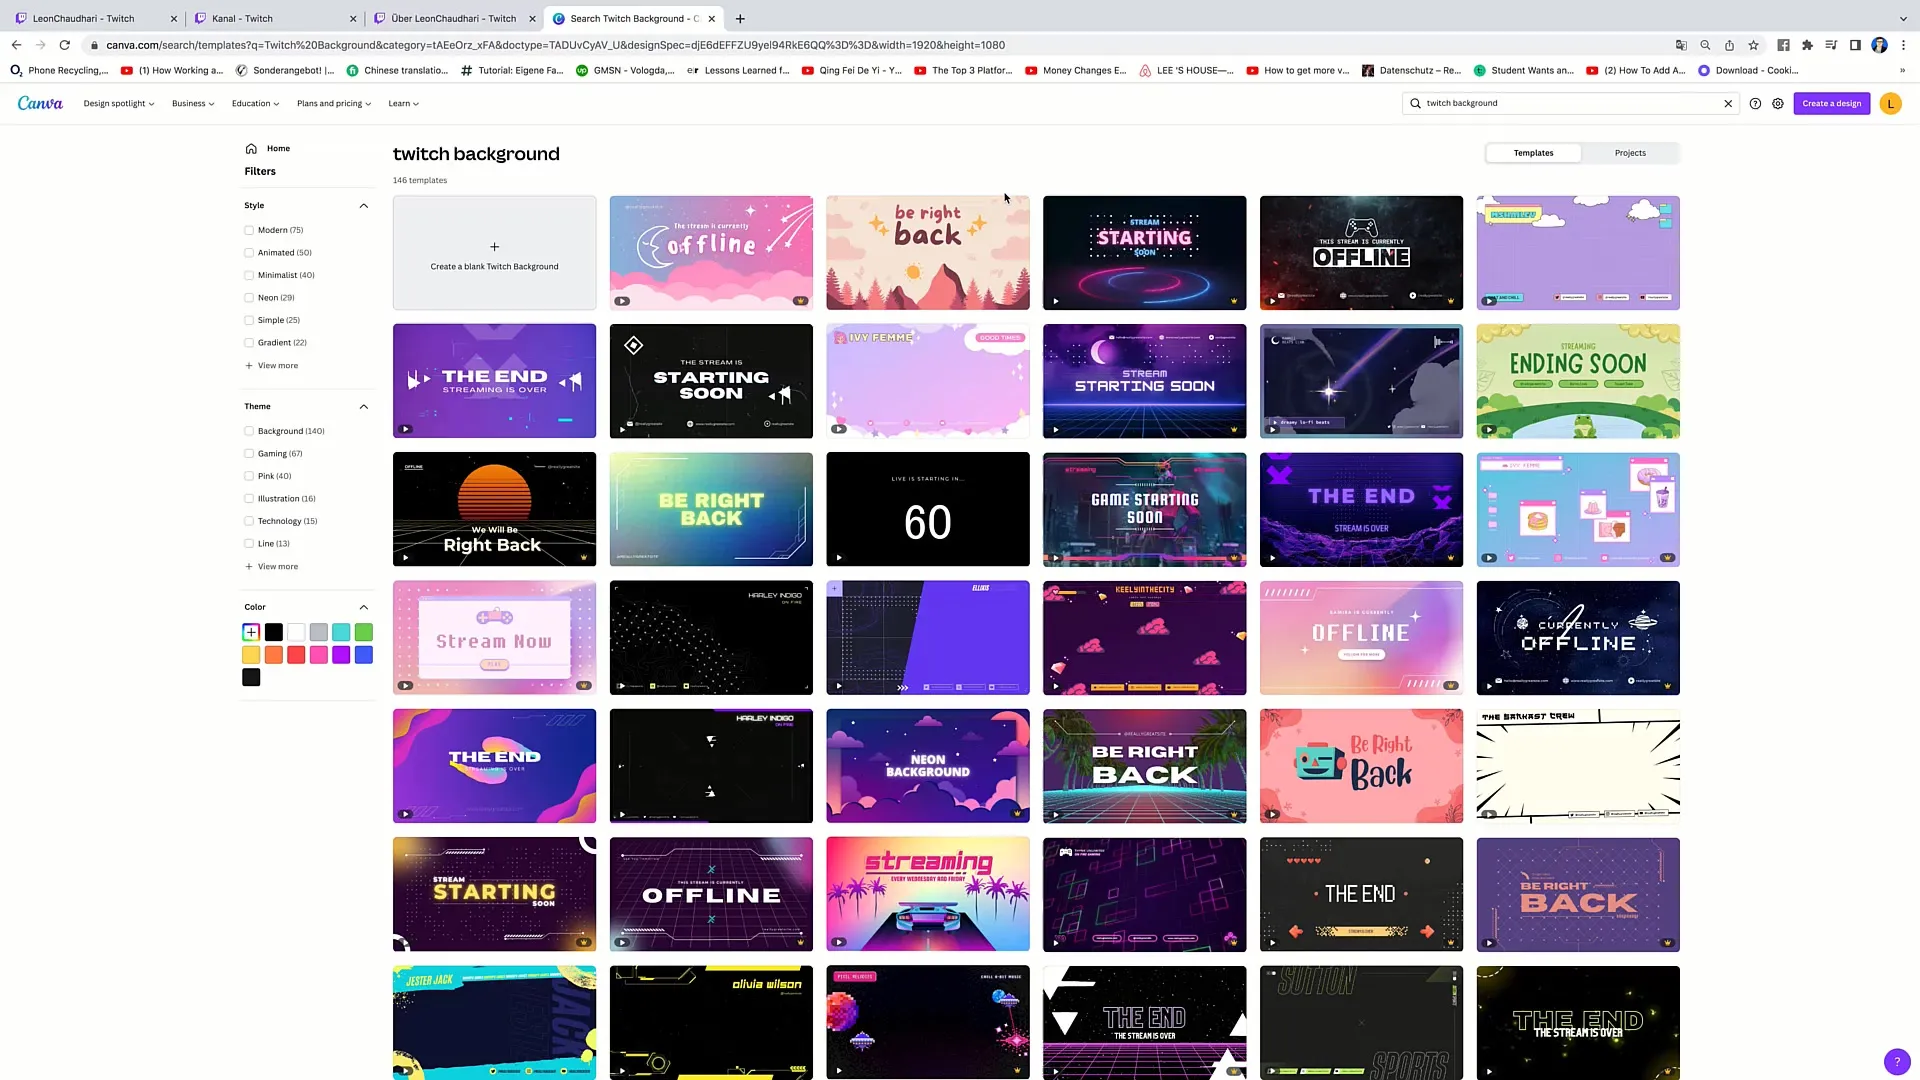Enable the Gaming theme checkbox
The width and height of the screenshot is (1920, 1080).
[x=249, y=454]
